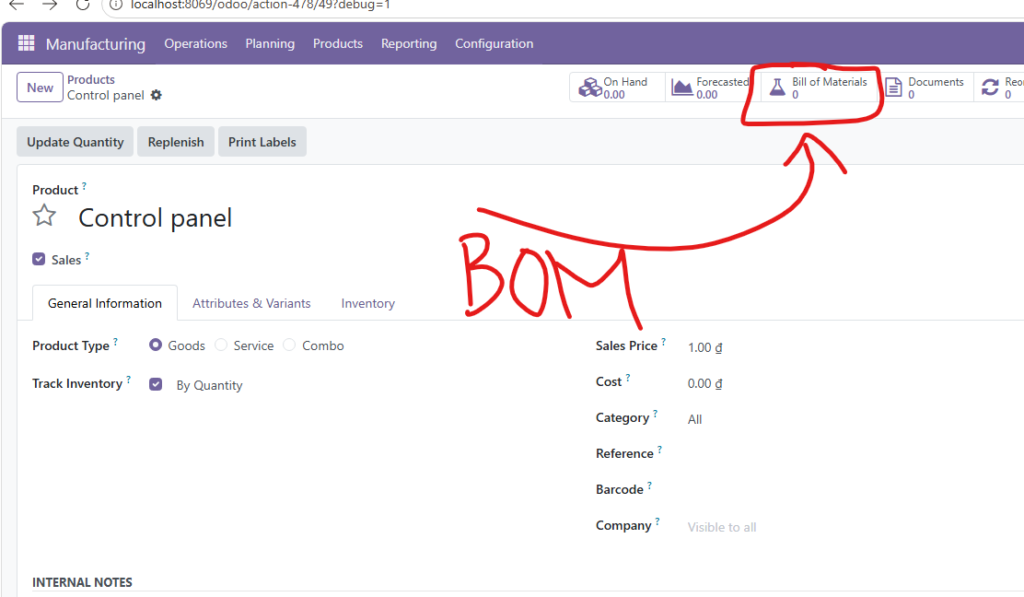Open the Forecasted chart stat button
The height and width of the screenshot is (597, 1024).
711,88
